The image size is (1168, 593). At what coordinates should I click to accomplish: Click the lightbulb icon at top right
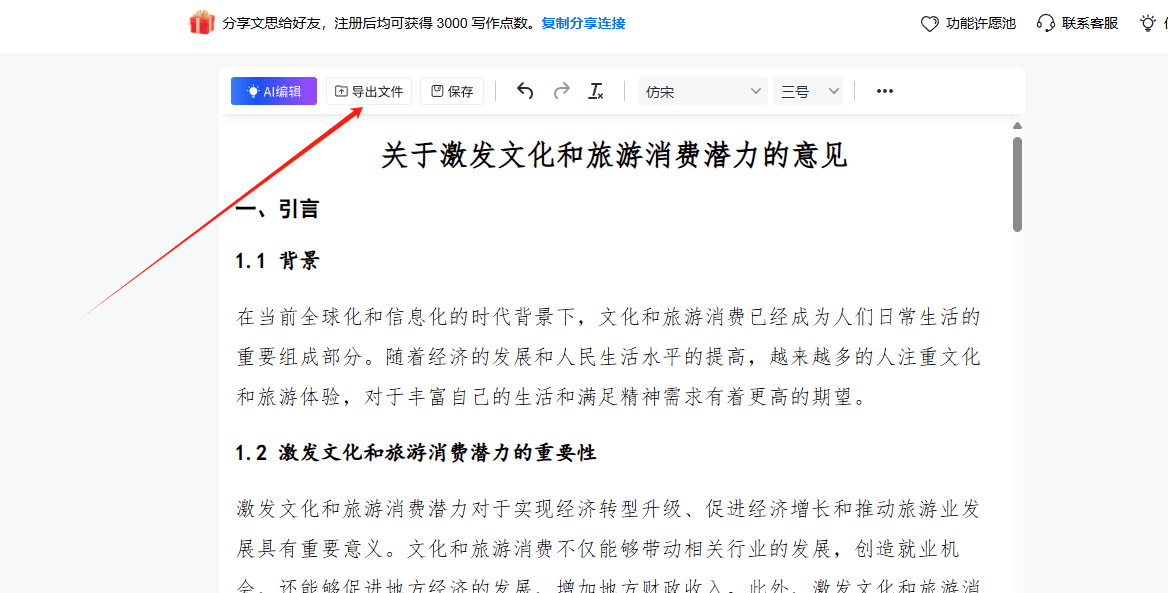1148,23
